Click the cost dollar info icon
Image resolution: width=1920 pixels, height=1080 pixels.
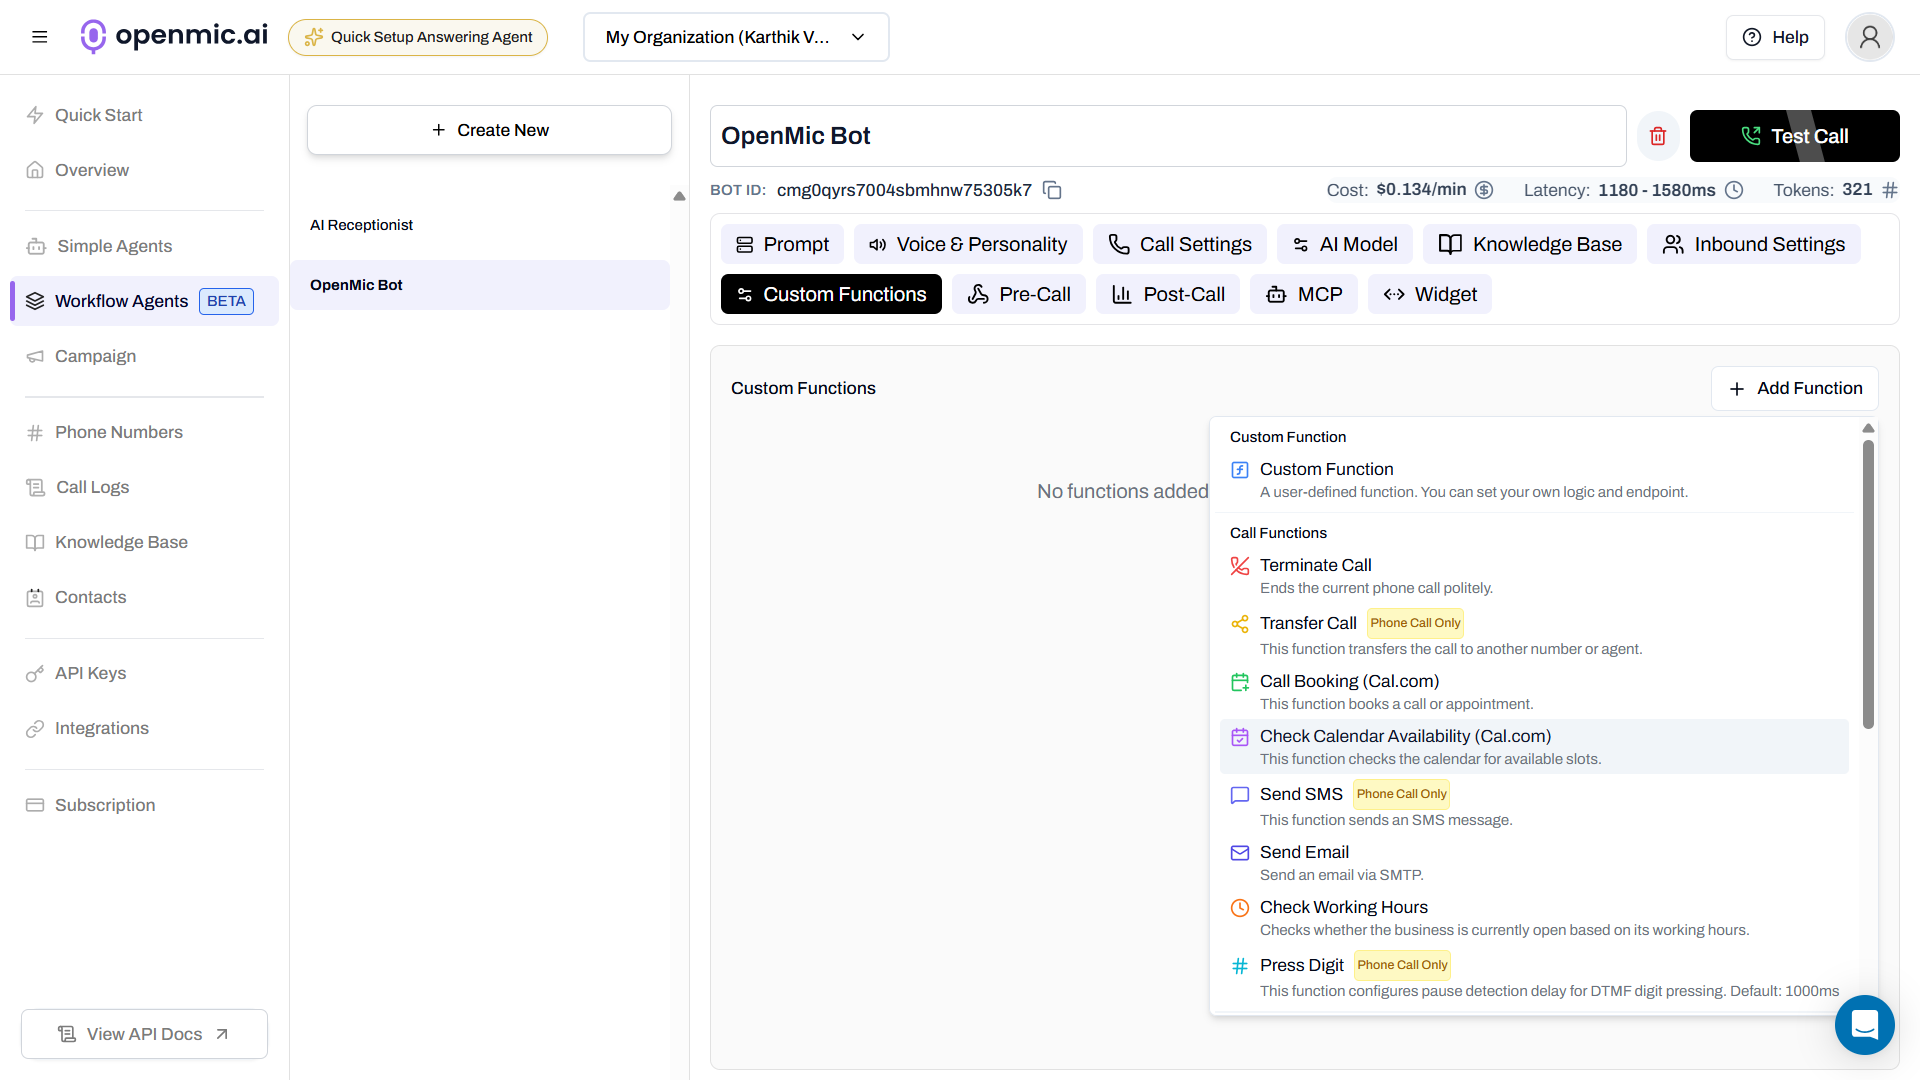click(1484, 190)
